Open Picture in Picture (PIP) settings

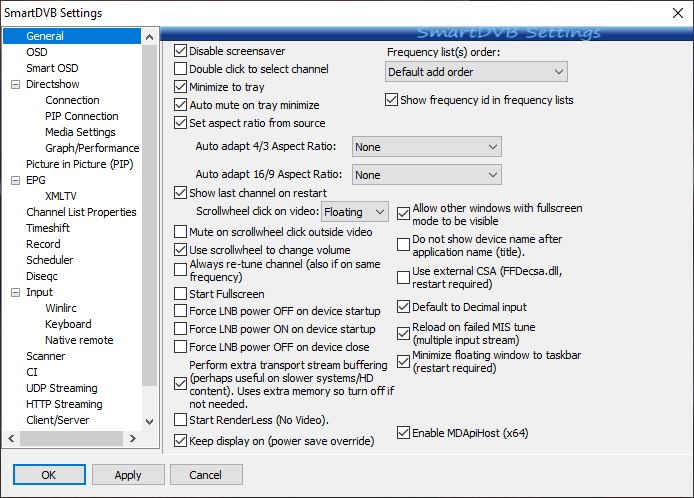[80, 164]
